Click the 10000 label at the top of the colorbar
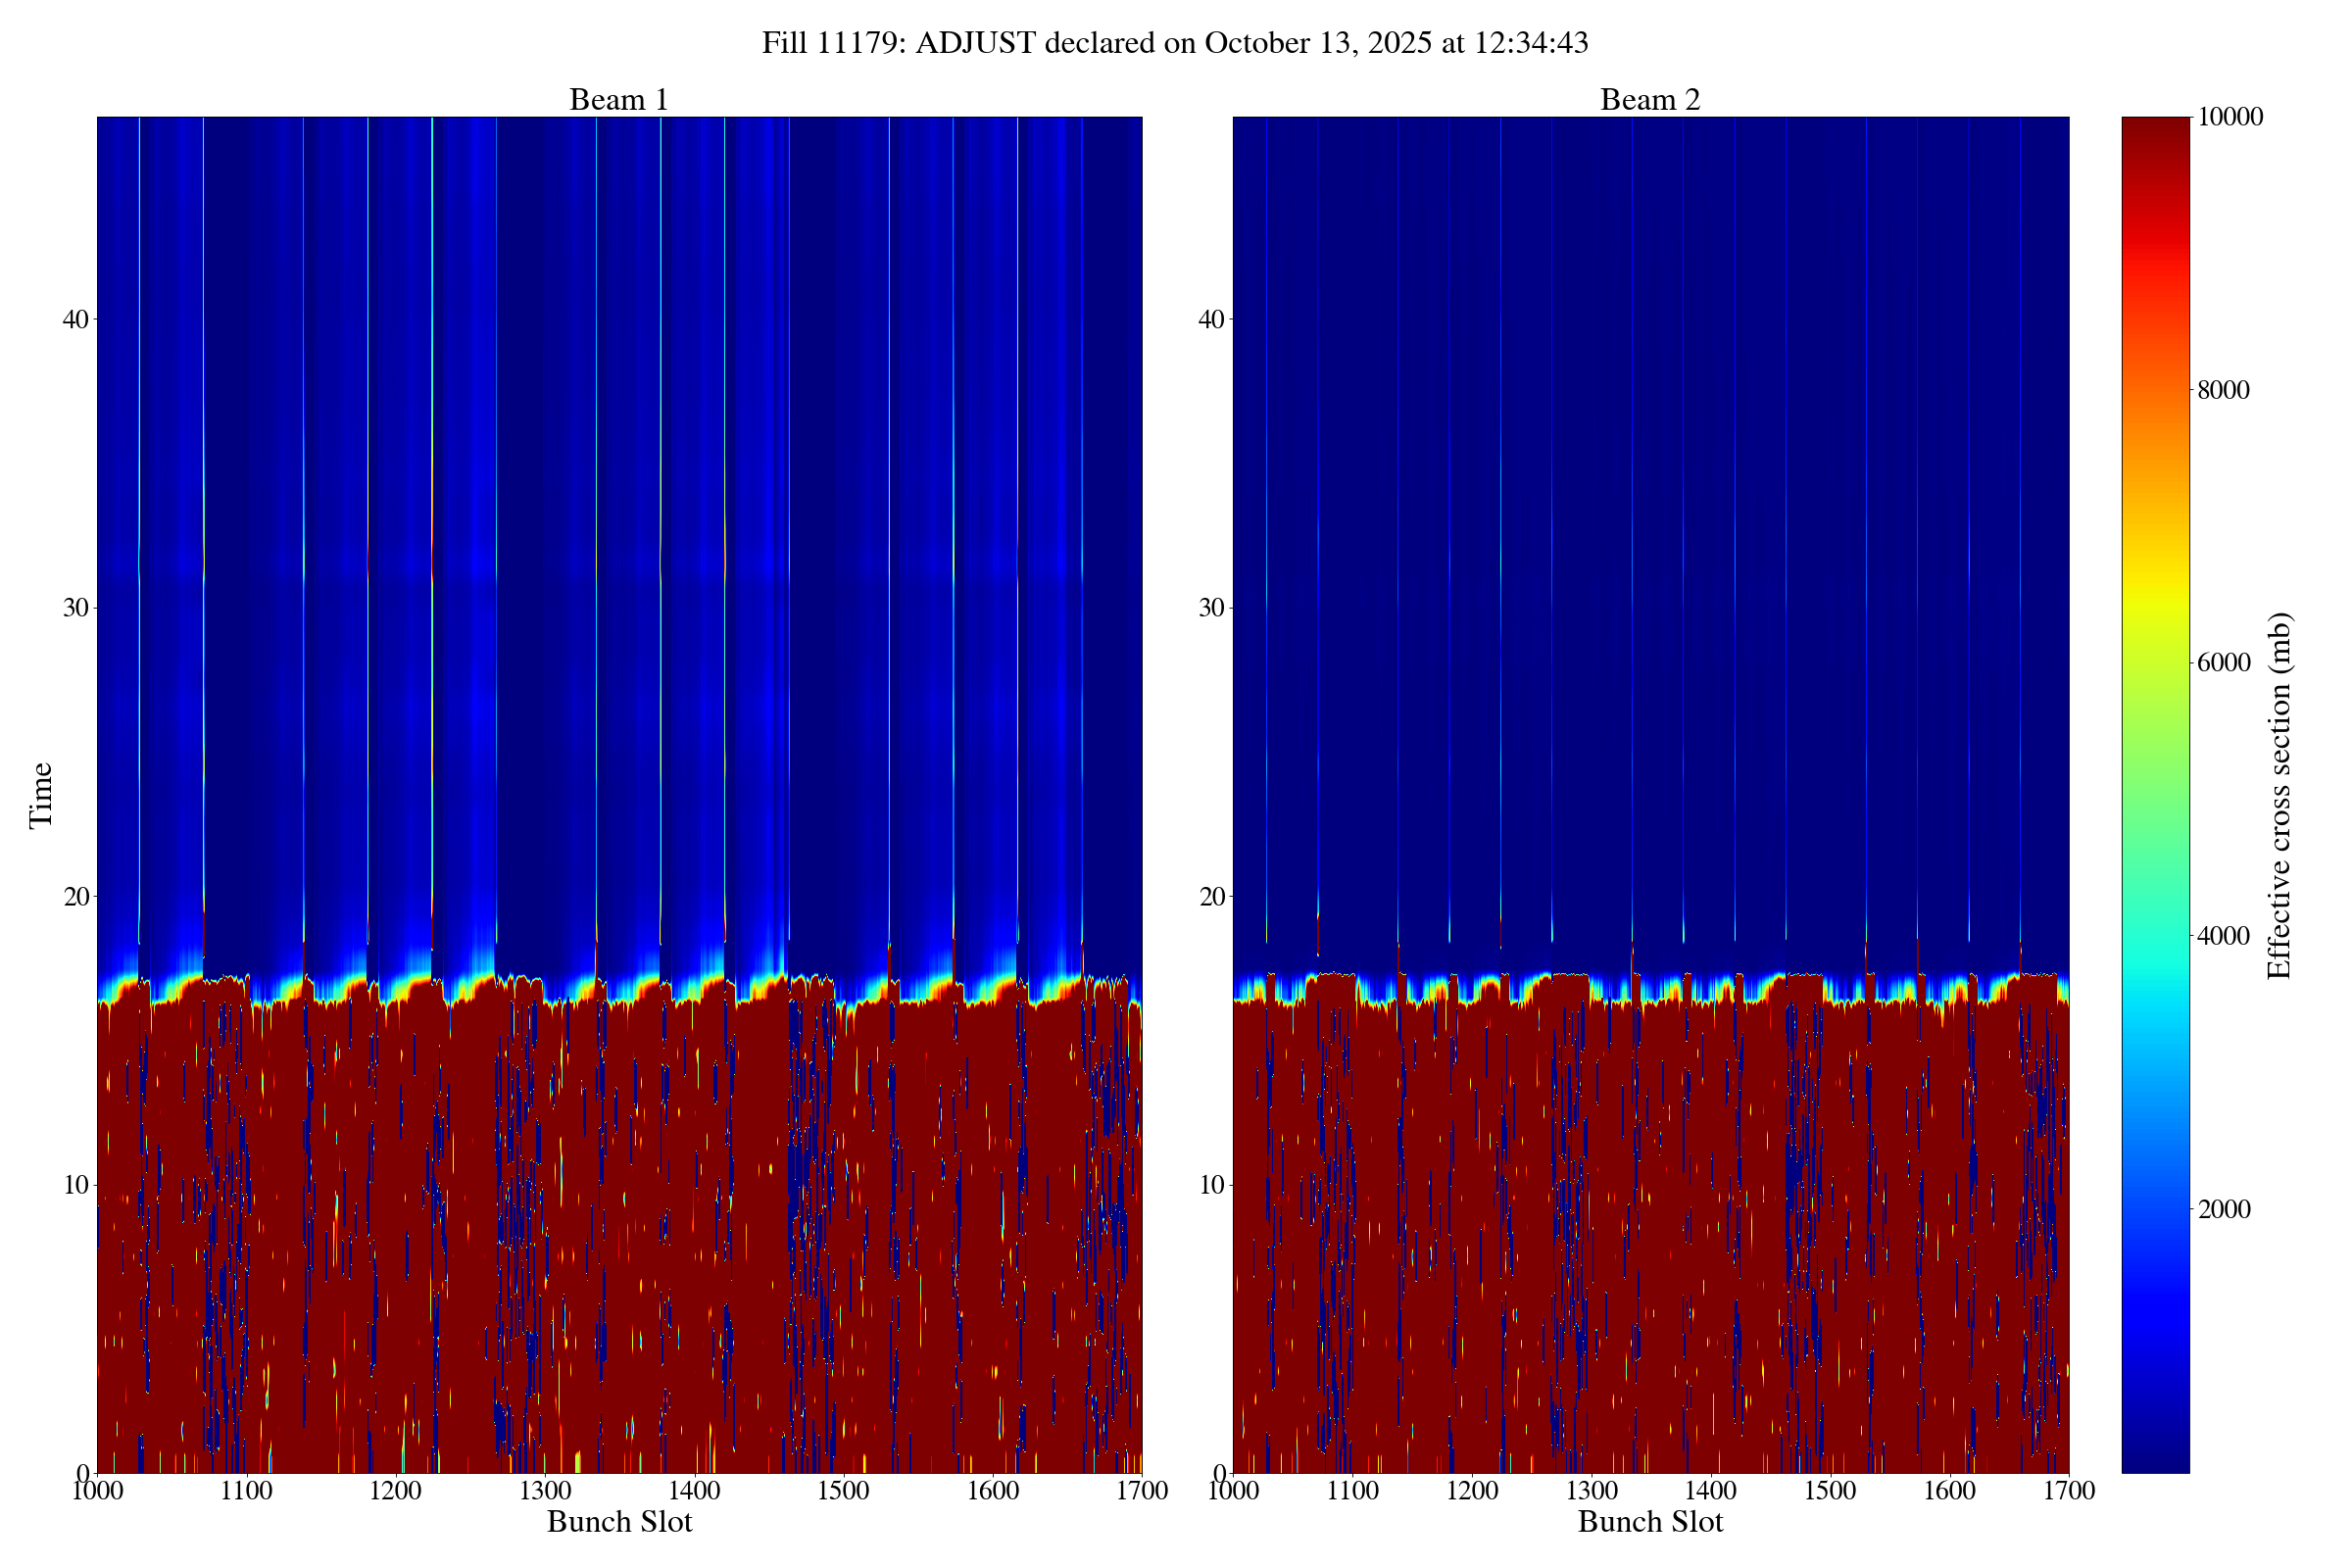 coord(2230,117)
